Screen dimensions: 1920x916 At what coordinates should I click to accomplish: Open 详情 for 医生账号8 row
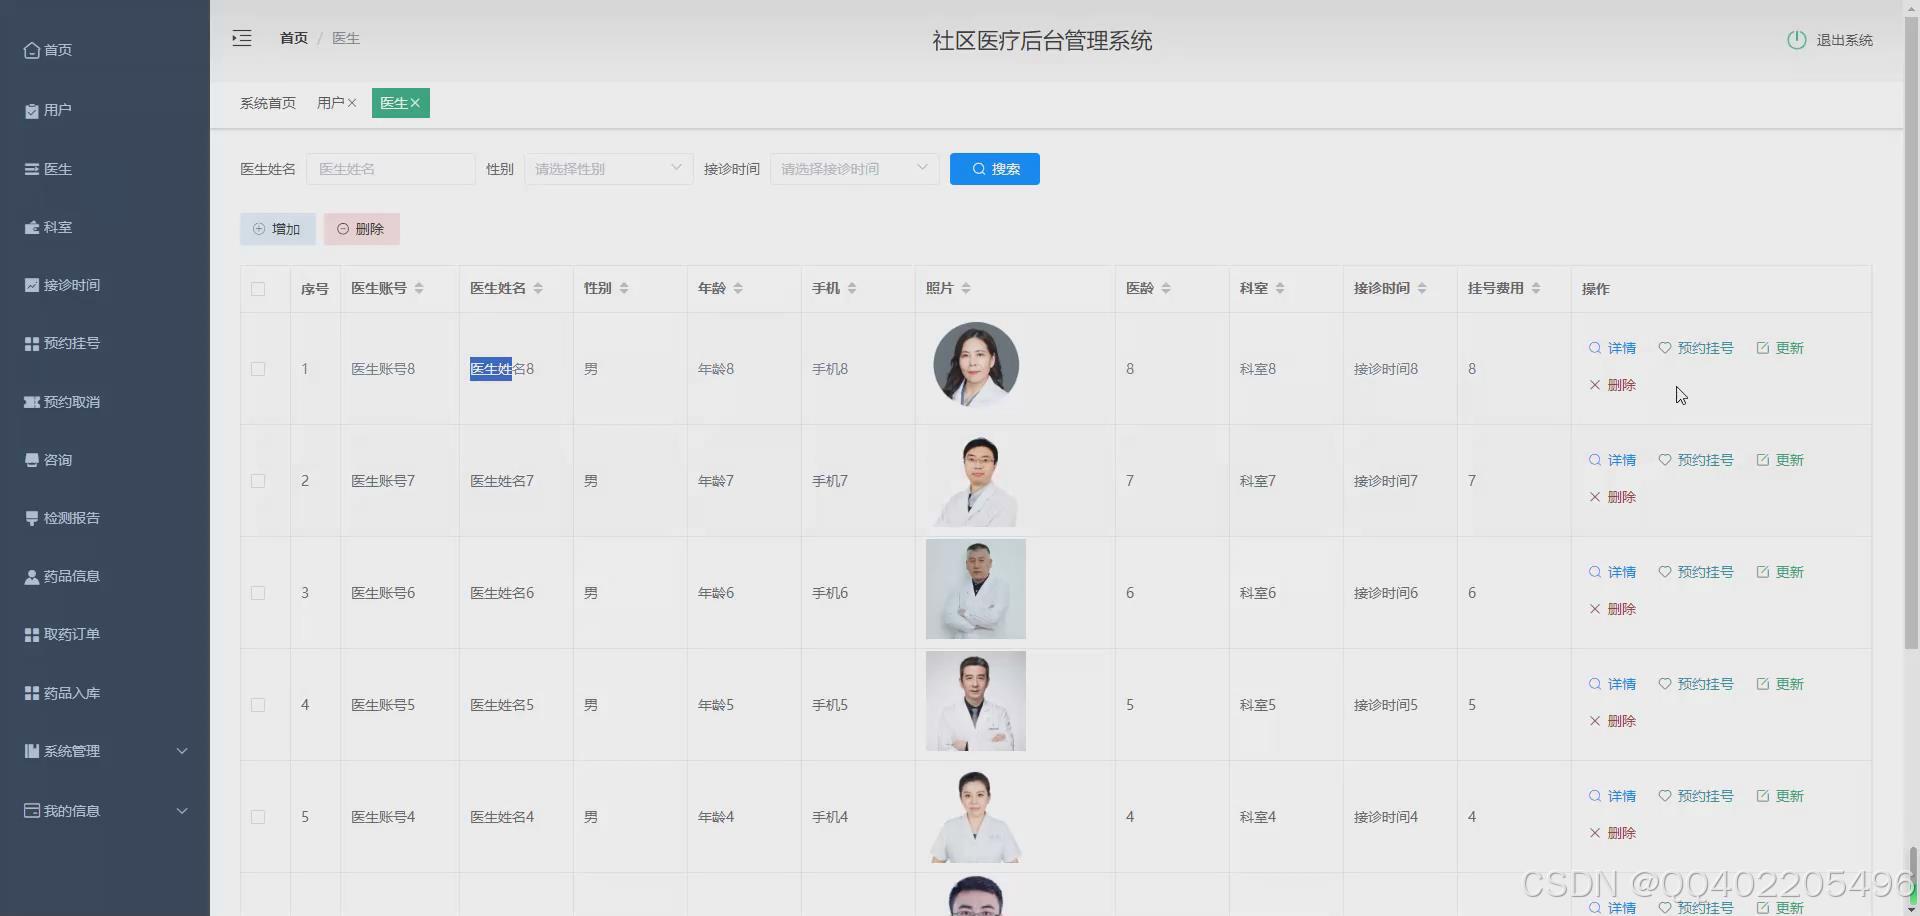pos(1612,348)
